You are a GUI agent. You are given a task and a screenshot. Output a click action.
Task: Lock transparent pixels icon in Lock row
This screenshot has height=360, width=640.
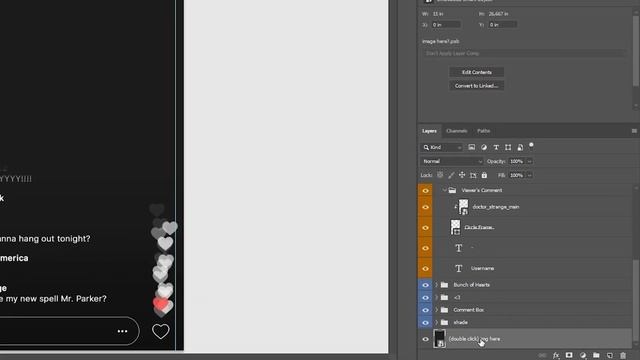pyautogui.click(x=440, y=175)
